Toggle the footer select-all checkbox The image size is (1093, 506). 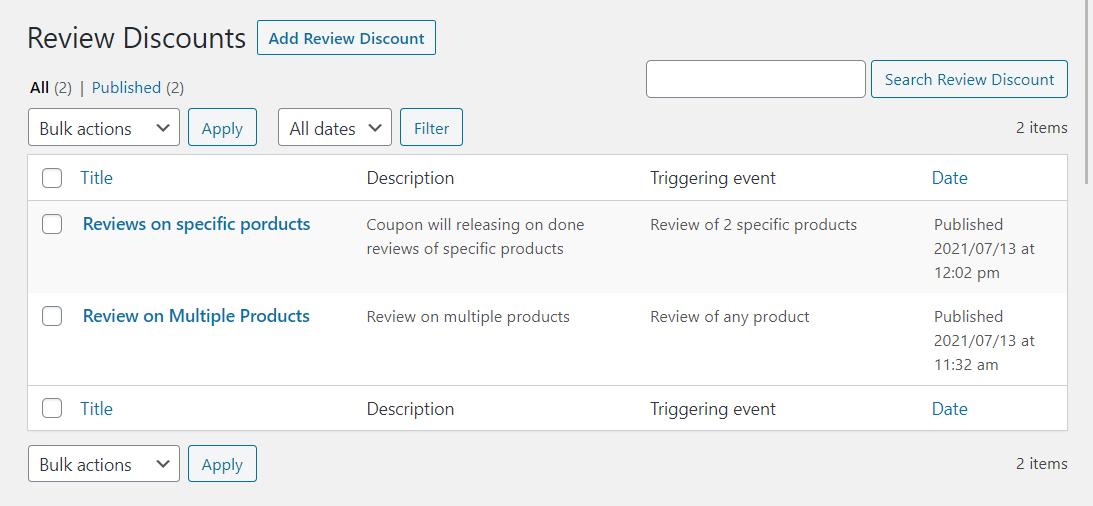pos(52,408)
